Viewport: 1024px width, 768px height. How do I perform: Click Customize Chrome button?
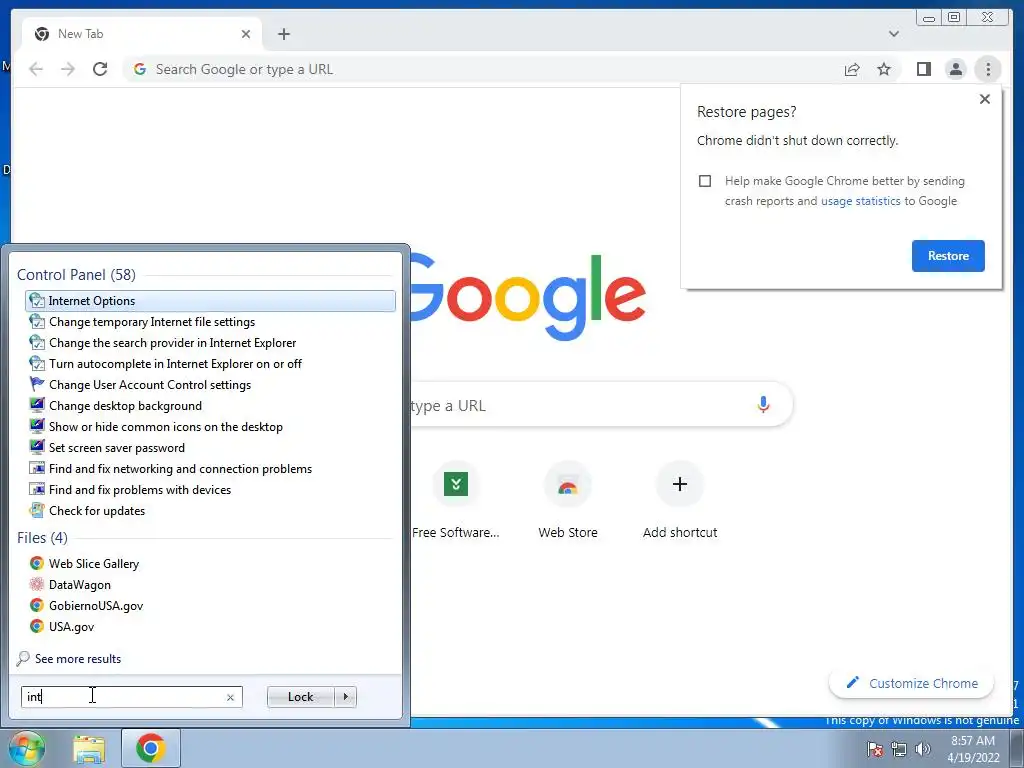tap(911, 683)
